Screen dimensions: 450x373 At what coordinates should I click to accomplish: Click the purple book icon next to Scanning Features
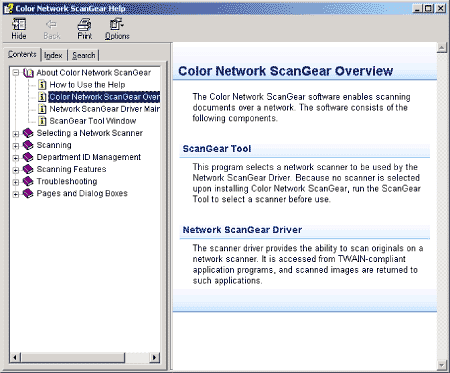[28, 169]
